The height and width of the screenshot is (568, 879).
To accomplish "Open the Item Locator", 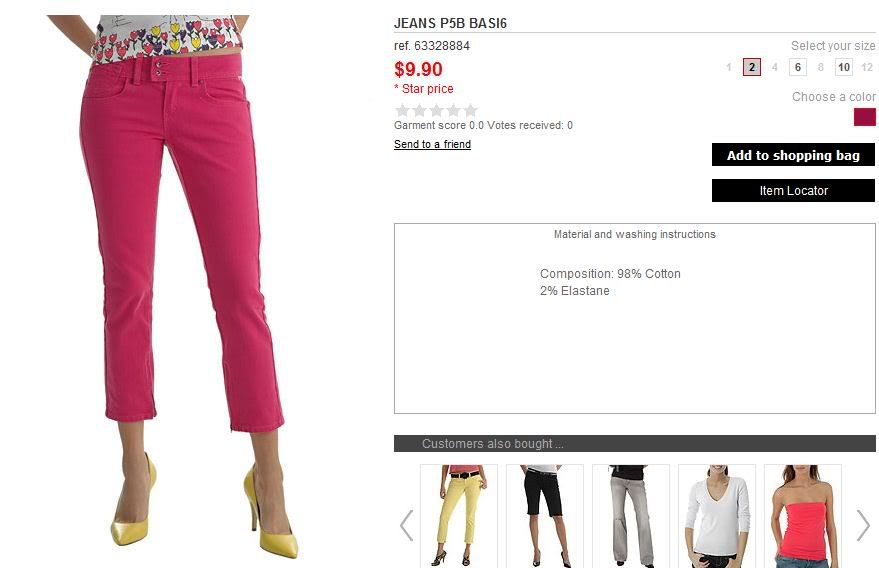I will (x=793, y=191).
